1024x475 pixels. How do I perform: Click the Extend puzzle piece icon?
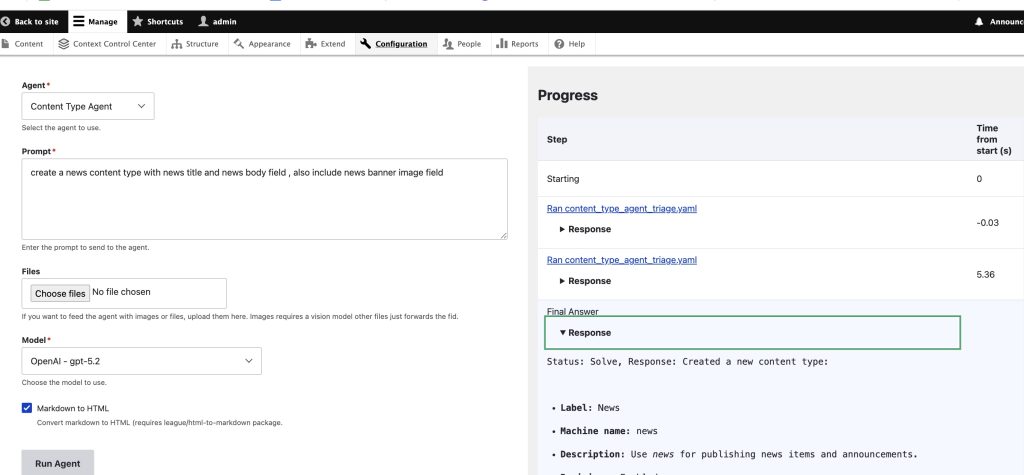point(311,44)
